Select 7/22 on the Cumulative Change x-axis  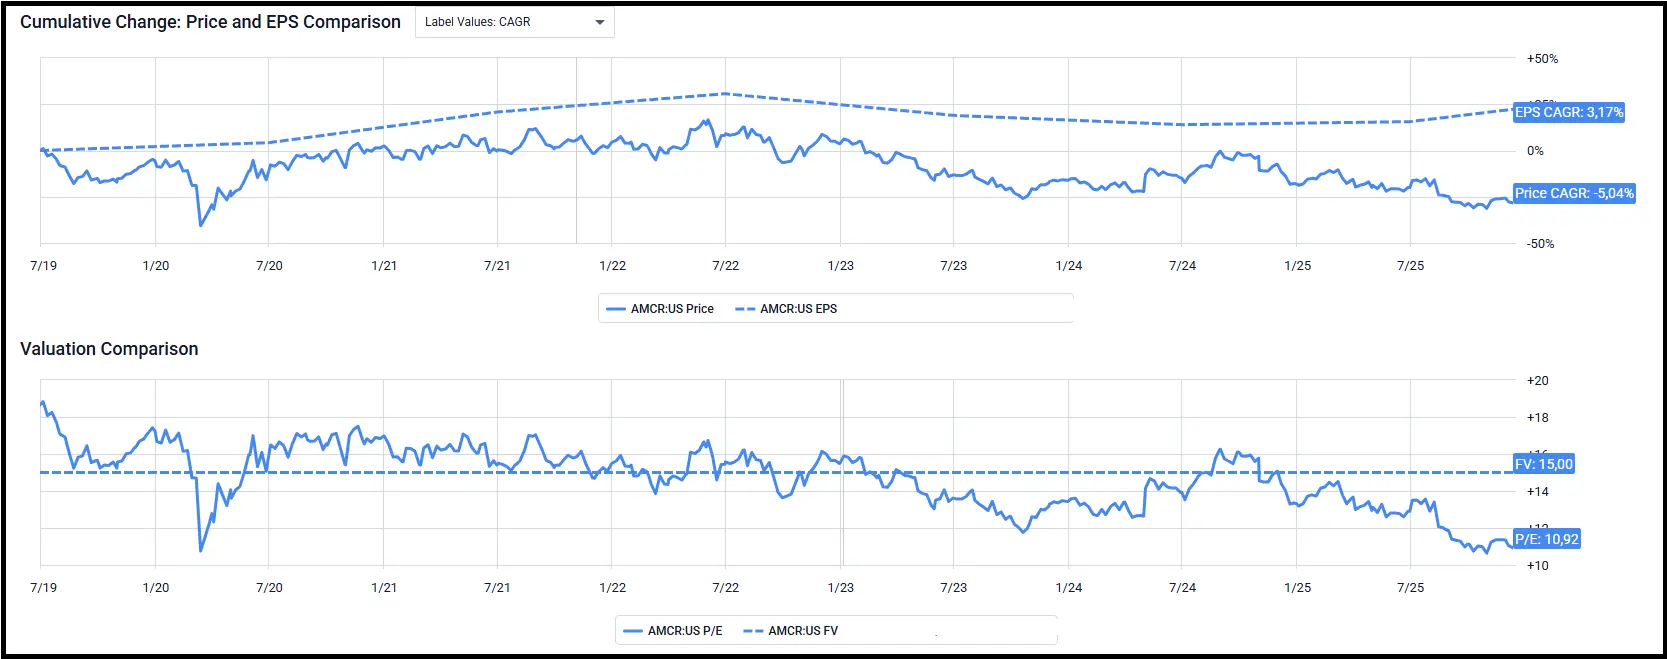point(725,266)
